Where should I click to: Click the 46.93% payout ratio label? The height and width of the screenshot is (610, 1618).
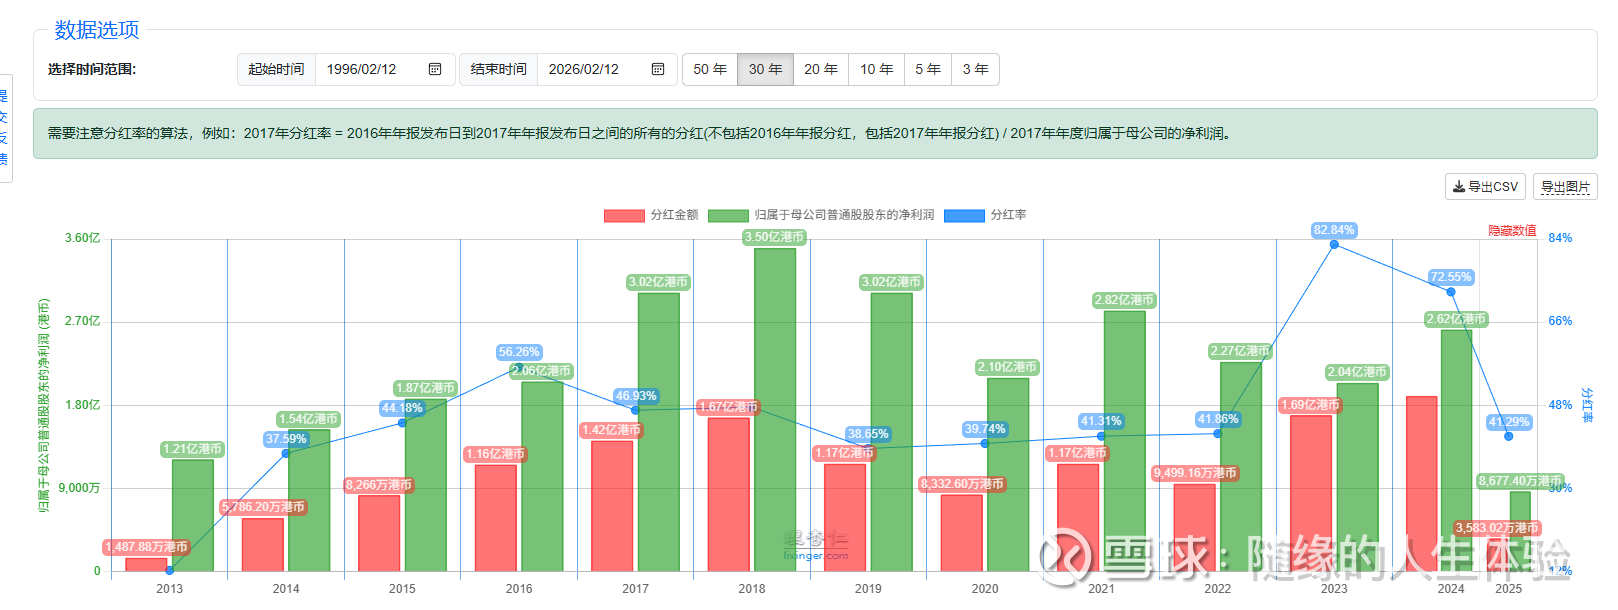coord(636,396)
